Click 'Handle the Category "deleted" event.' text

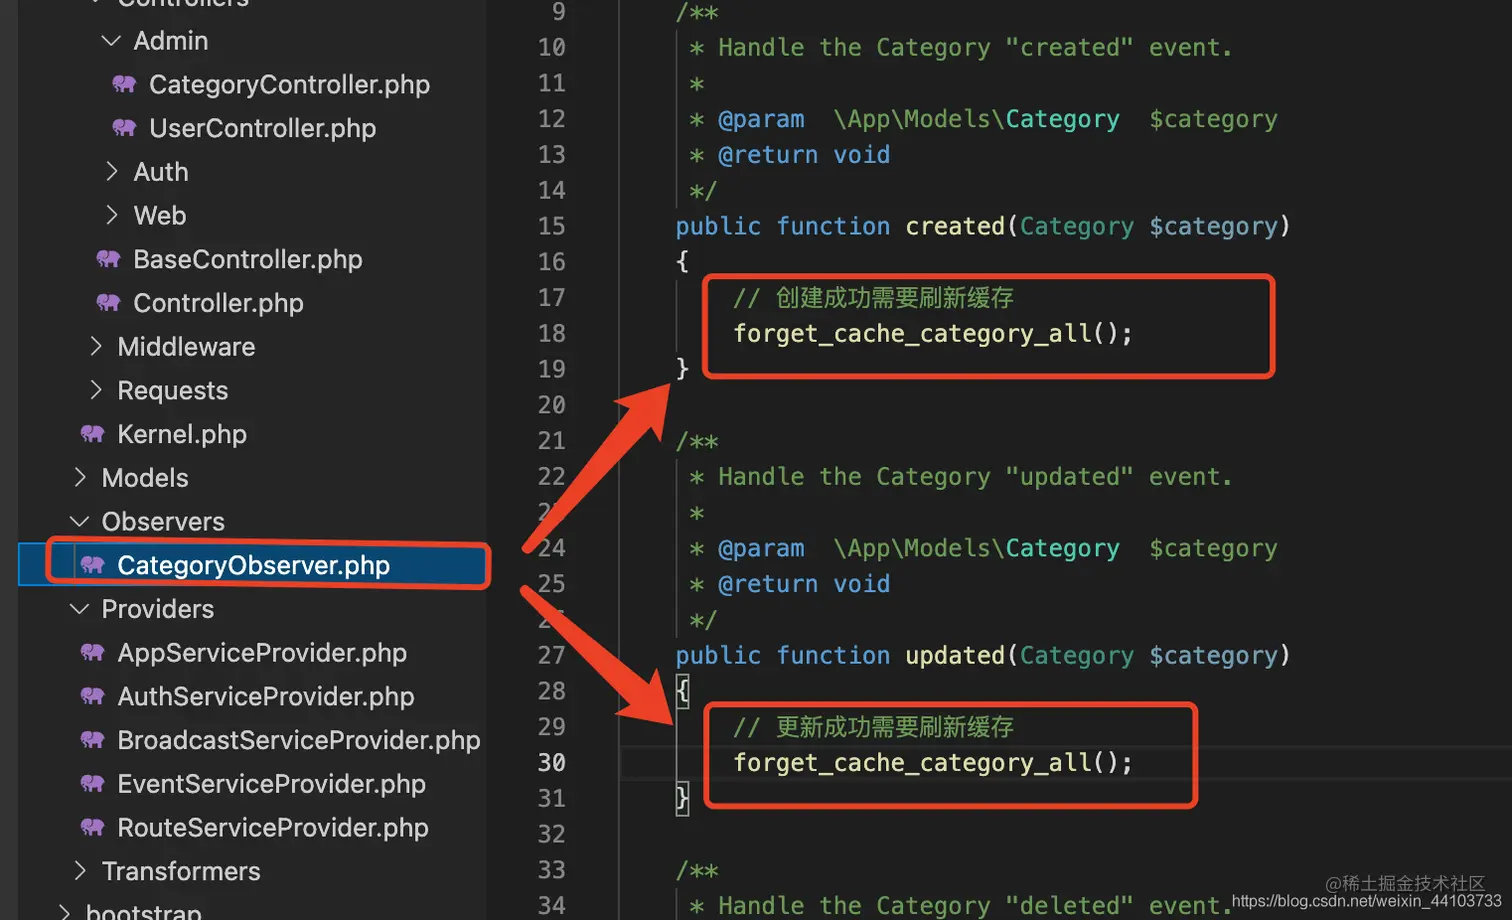[x=975, y=905]
